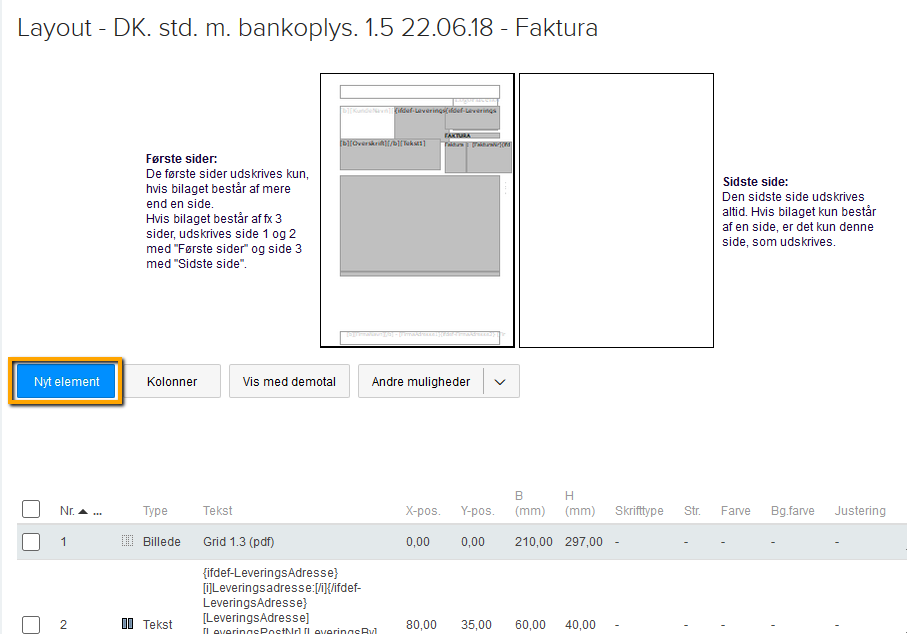Click the blank Sidste side page preview
907x634 pixels.
pyautogui.click(x=616, y=210)
